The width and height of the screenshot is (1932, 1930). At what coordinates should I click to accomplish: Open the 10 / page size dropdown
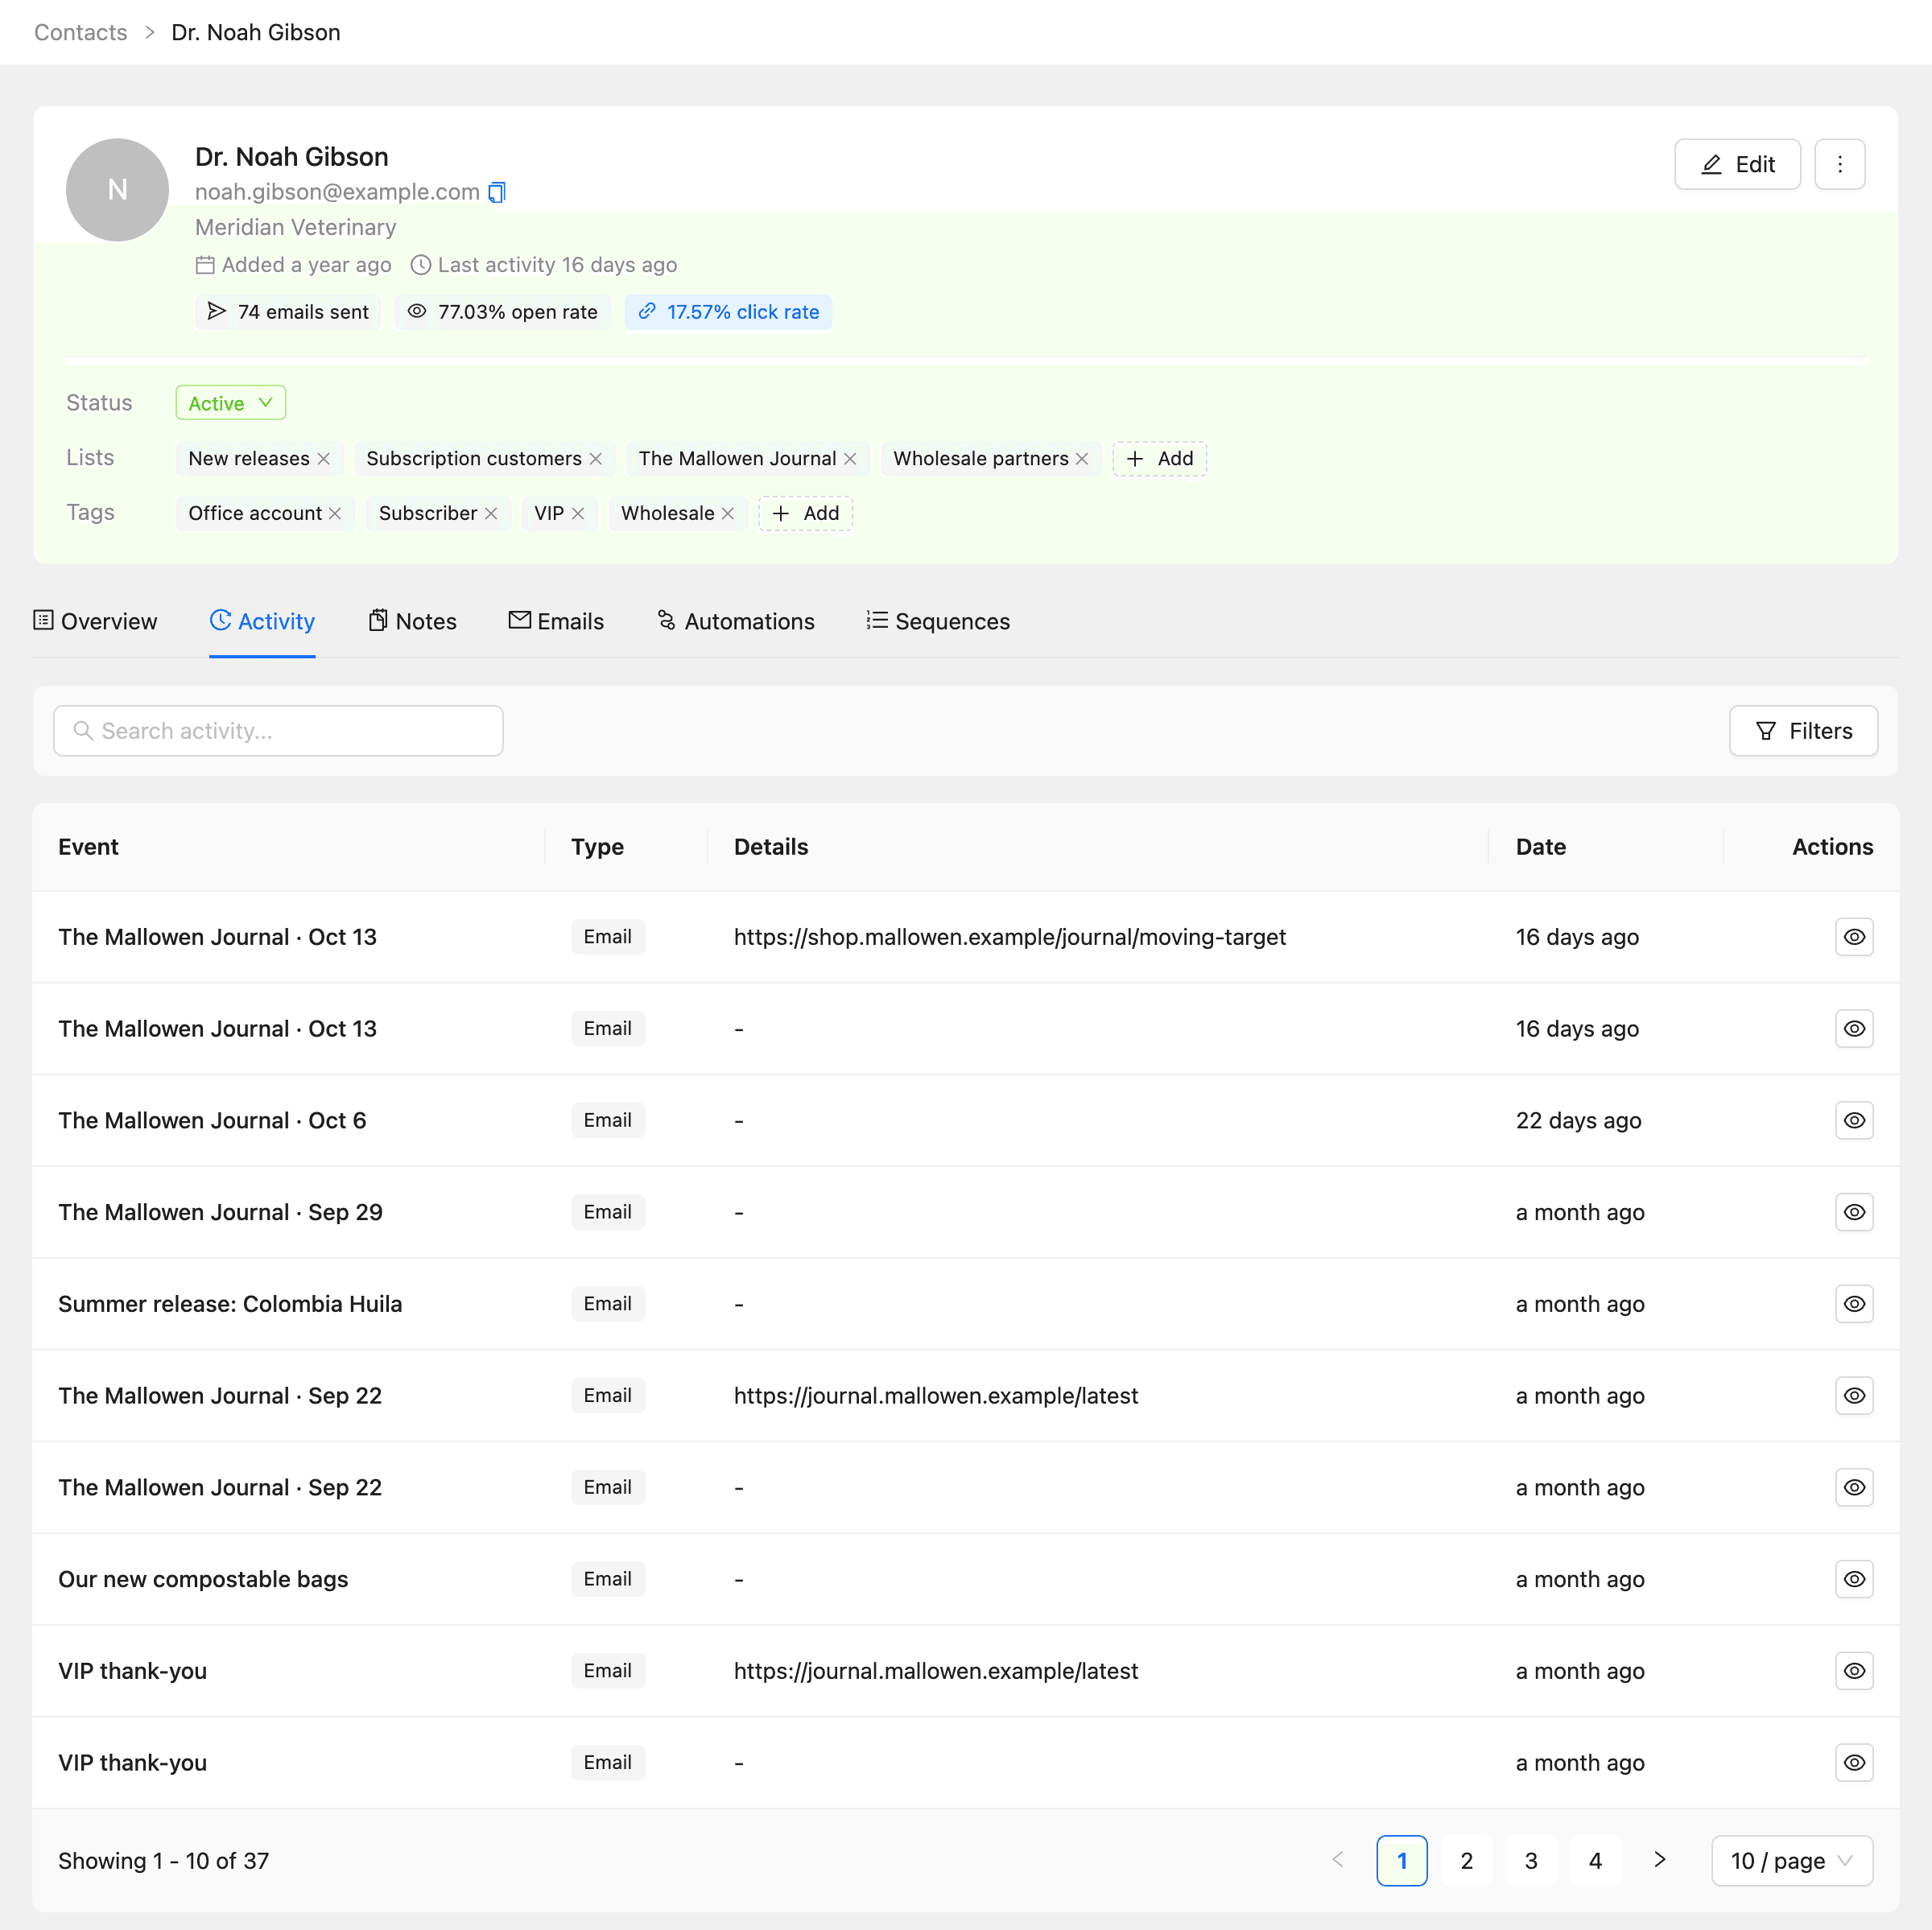click(x=1792, y=1860)
